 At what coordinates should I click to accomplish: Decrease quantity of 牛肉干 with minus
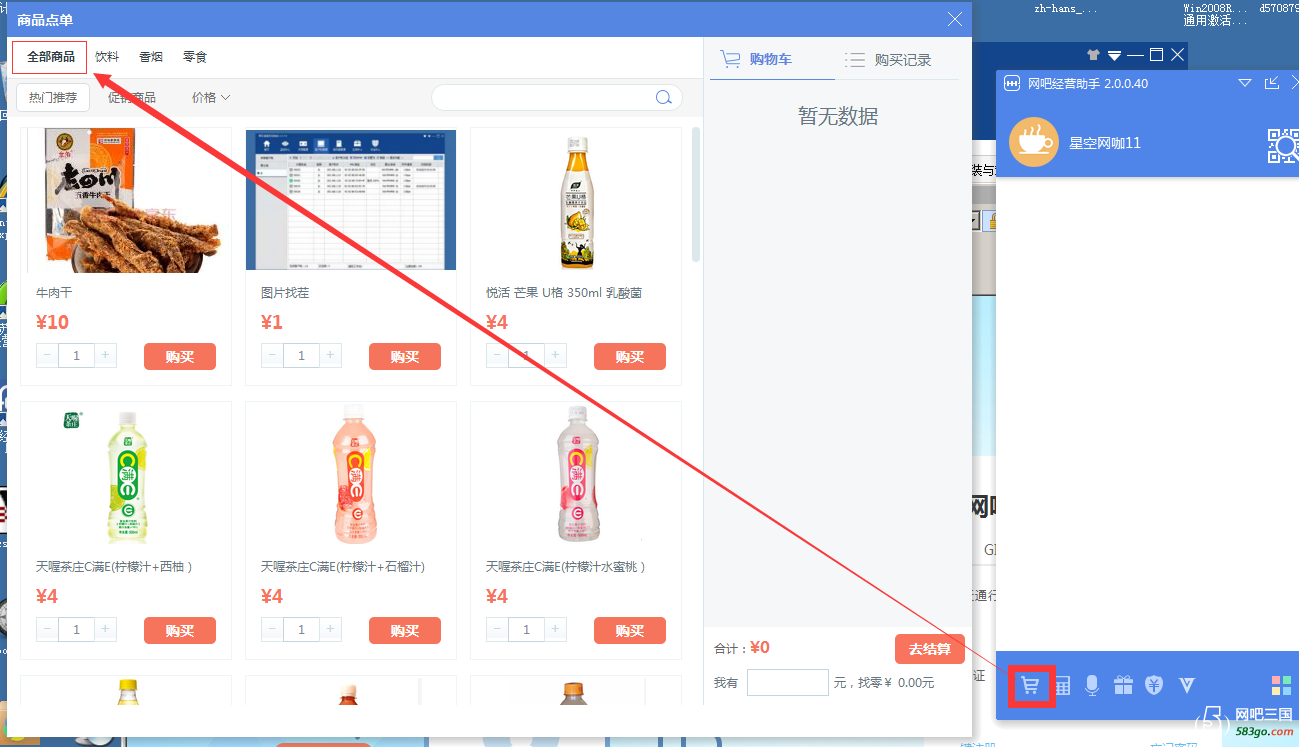[x=47, y=355]
